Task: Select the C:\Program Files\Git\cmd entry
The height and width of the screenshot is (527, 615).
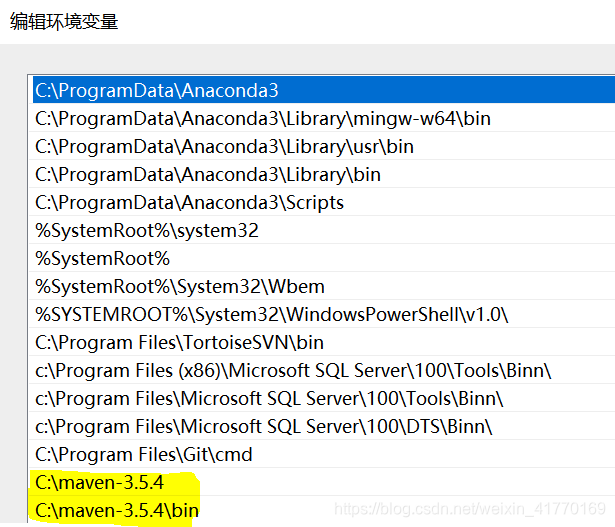Action: point(324,454)
